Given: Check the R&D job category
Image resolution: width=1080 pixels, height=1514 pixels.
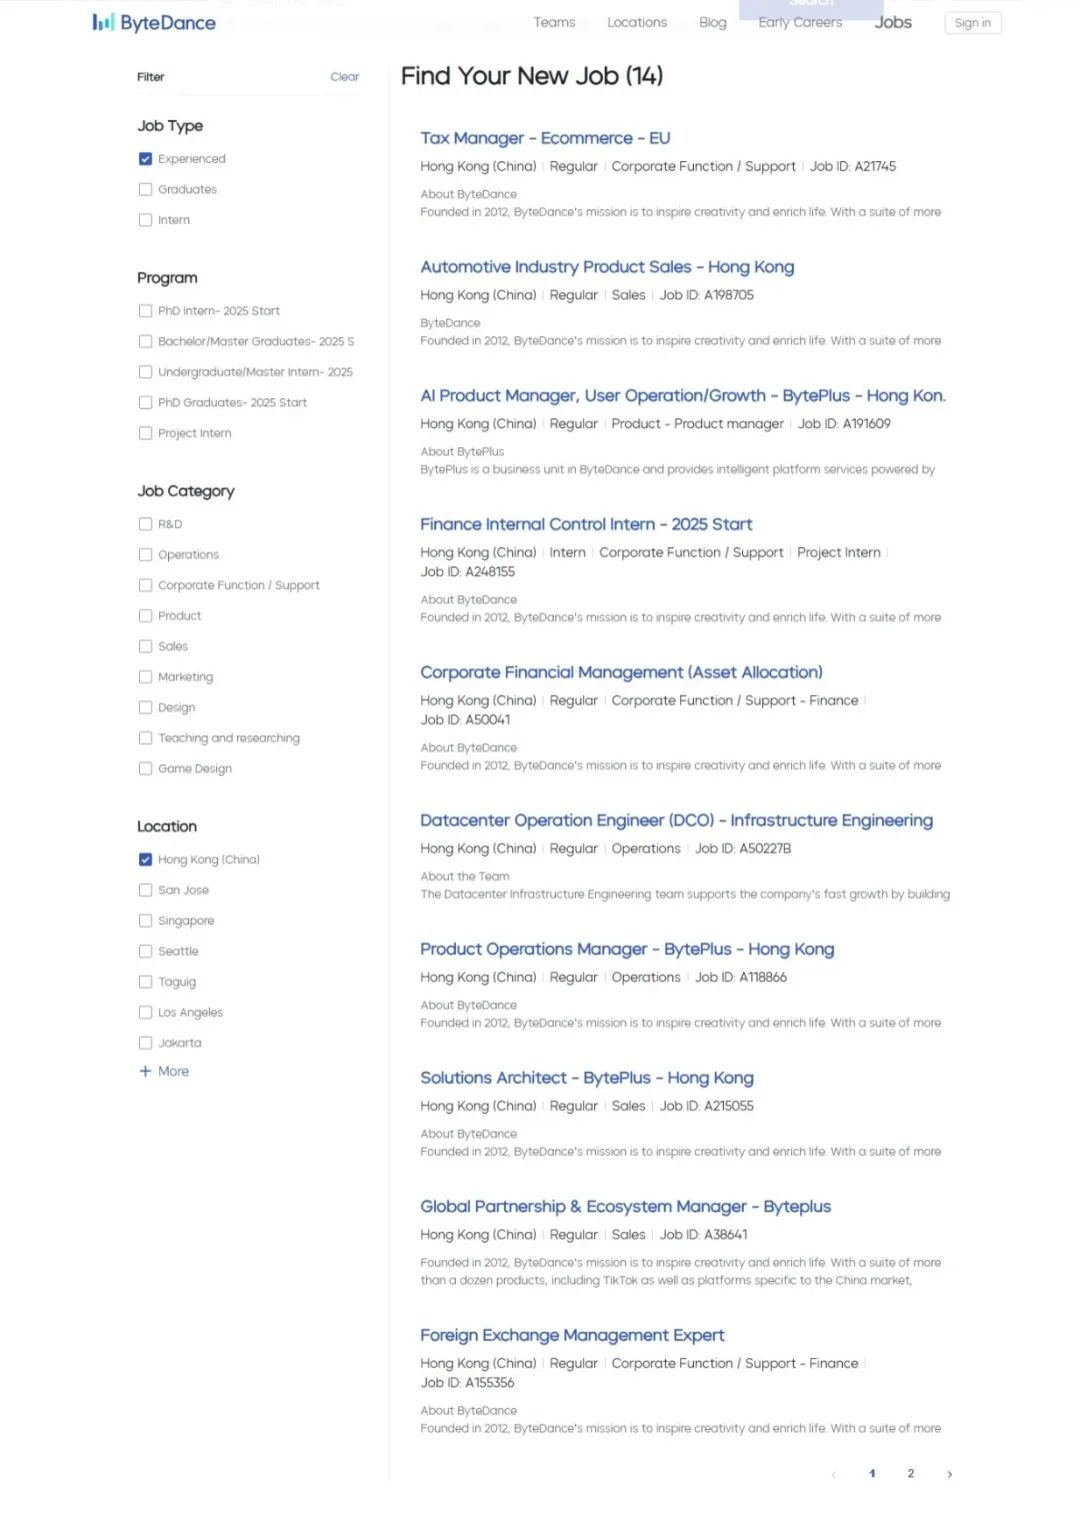Looking at the screenshot, I should click(145, 524).
